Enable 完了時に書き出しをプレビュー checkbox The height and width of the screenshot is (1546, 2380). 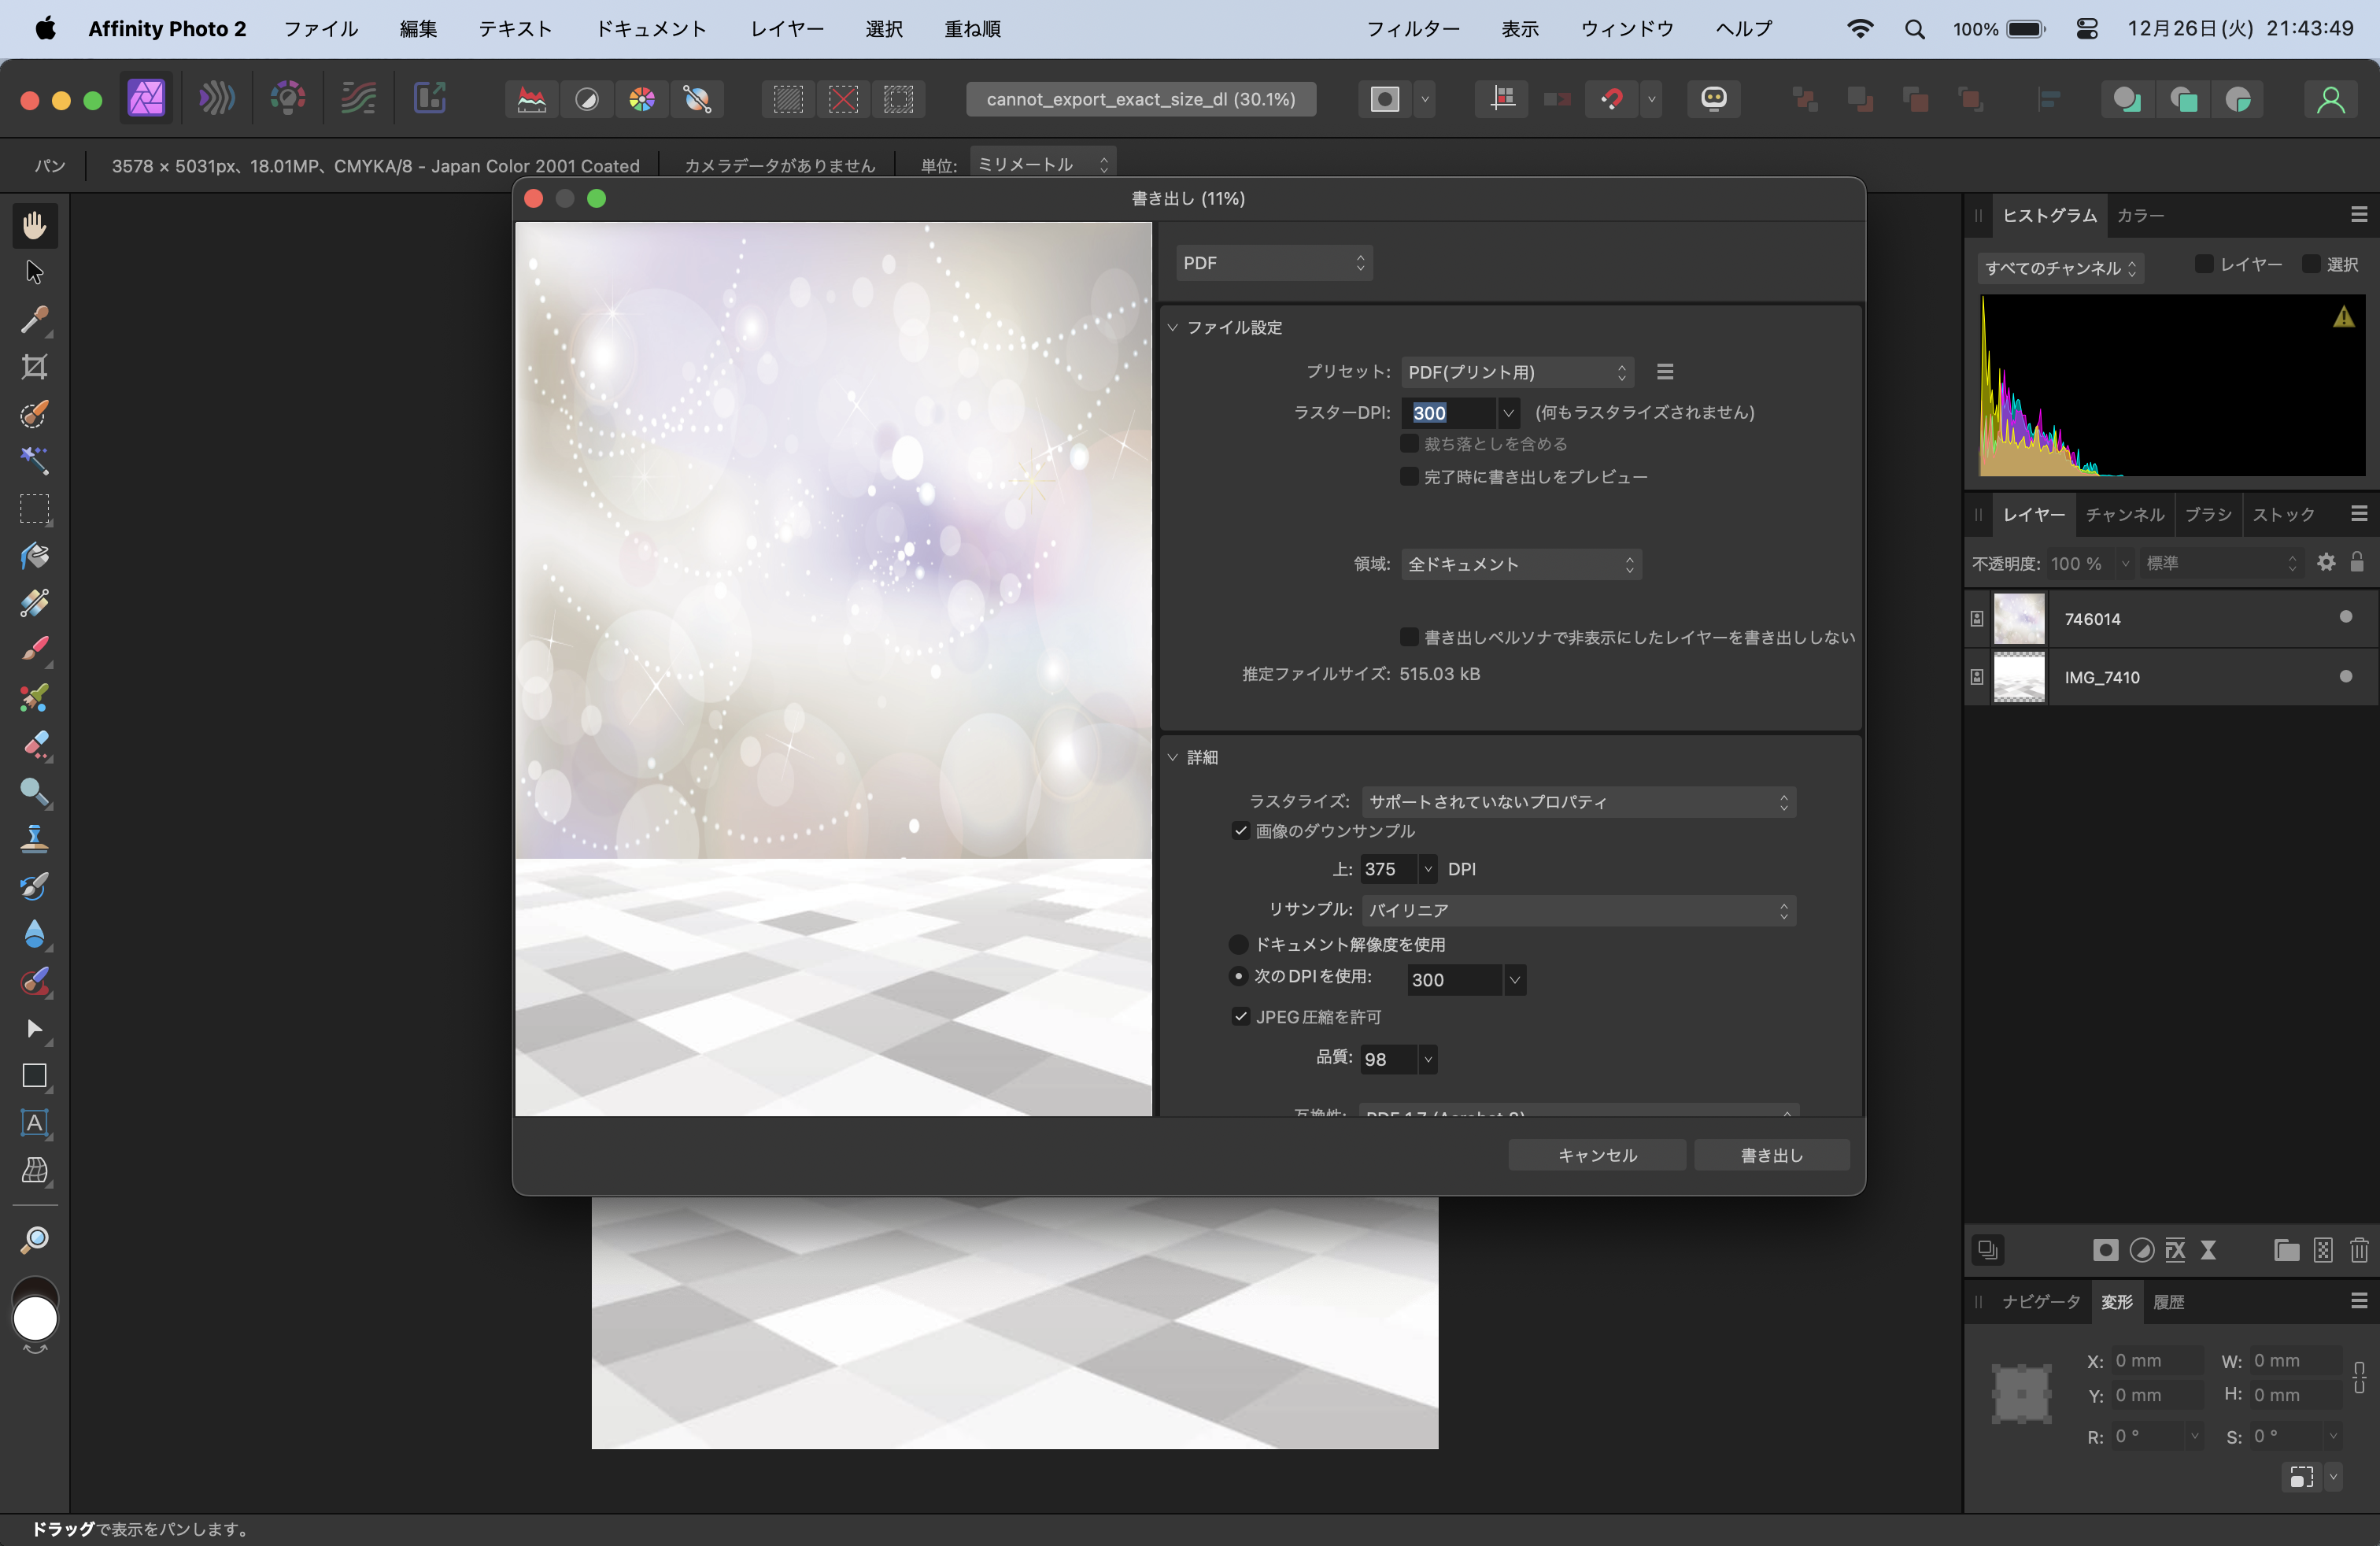(1409, 476)
